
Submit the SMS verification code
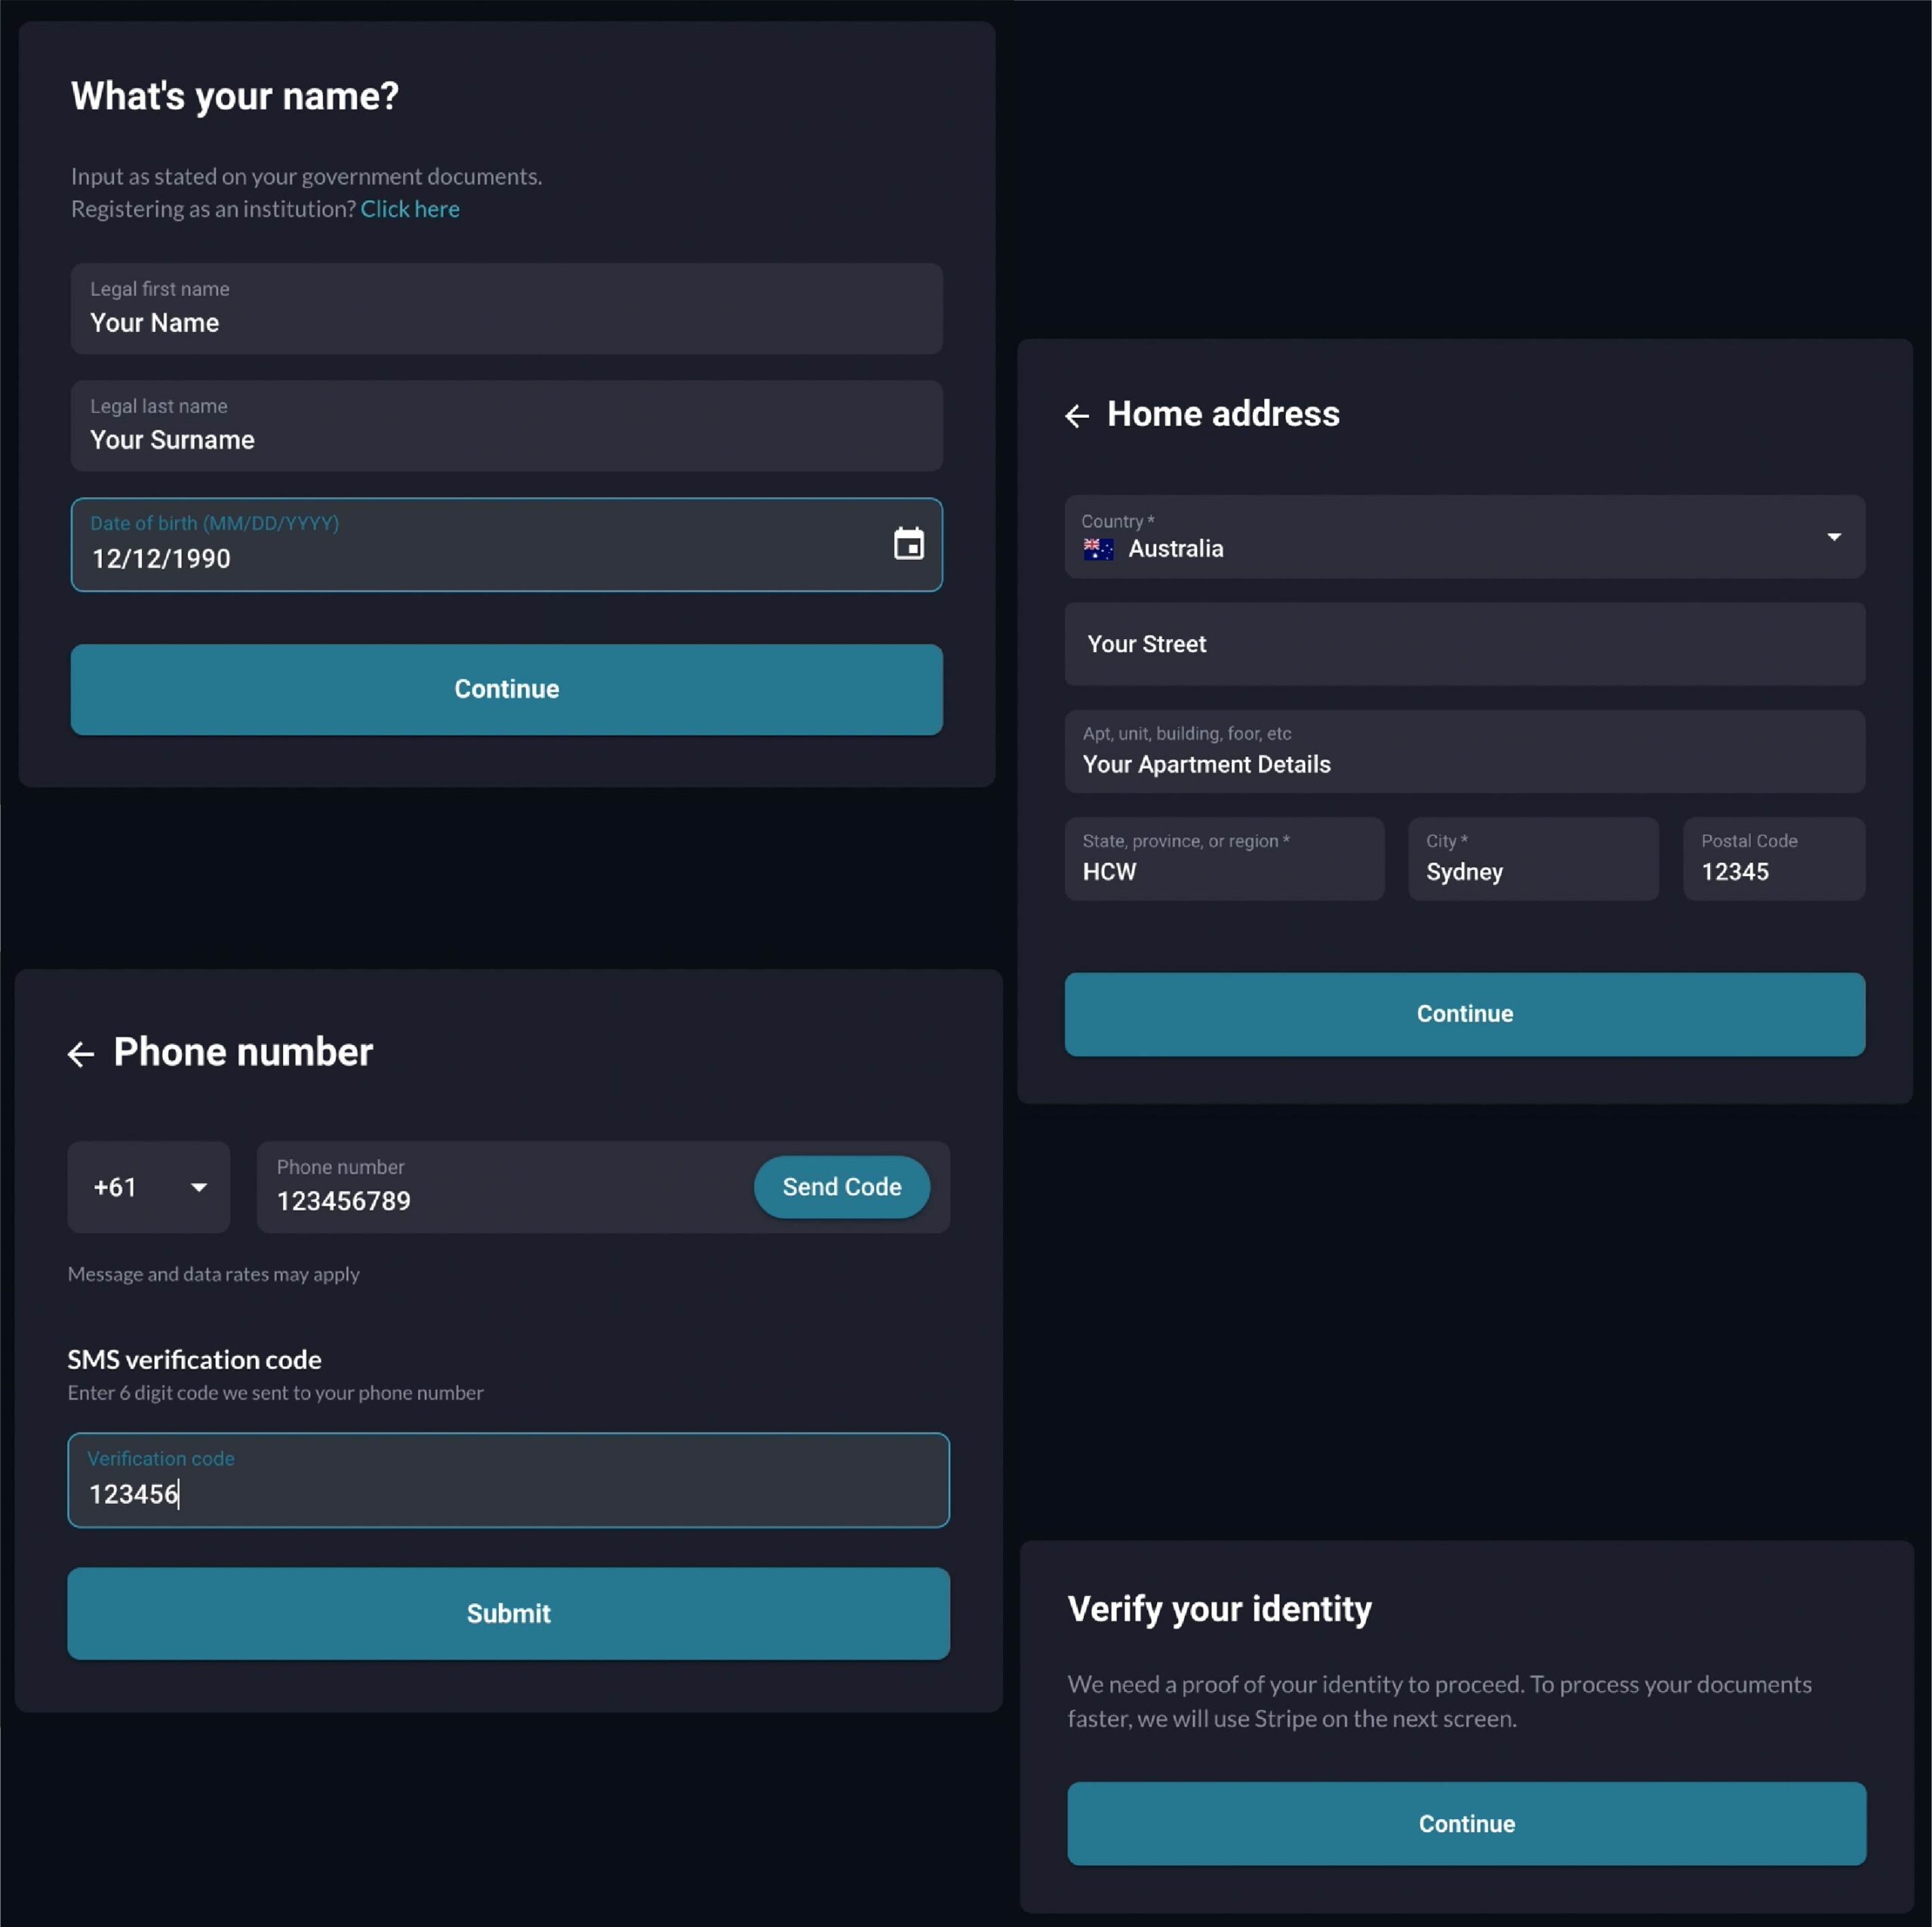(x=508, y=1613)
